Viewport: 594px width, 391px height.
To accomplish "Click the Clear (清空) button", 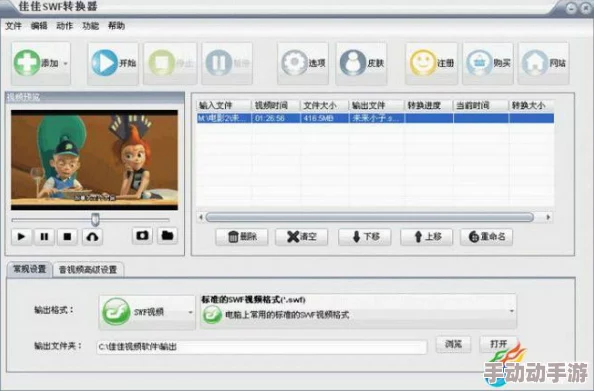I will pos(302,237).
